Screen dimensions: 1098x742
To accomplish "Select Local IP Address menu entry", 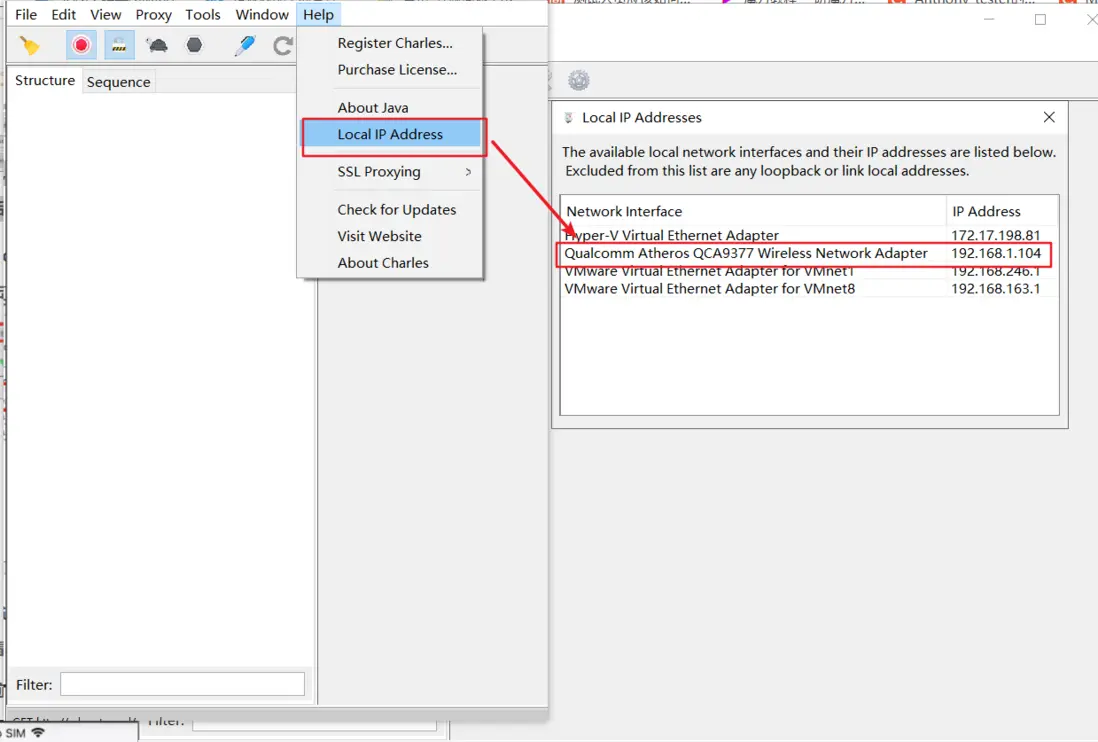I will (392, 134).
